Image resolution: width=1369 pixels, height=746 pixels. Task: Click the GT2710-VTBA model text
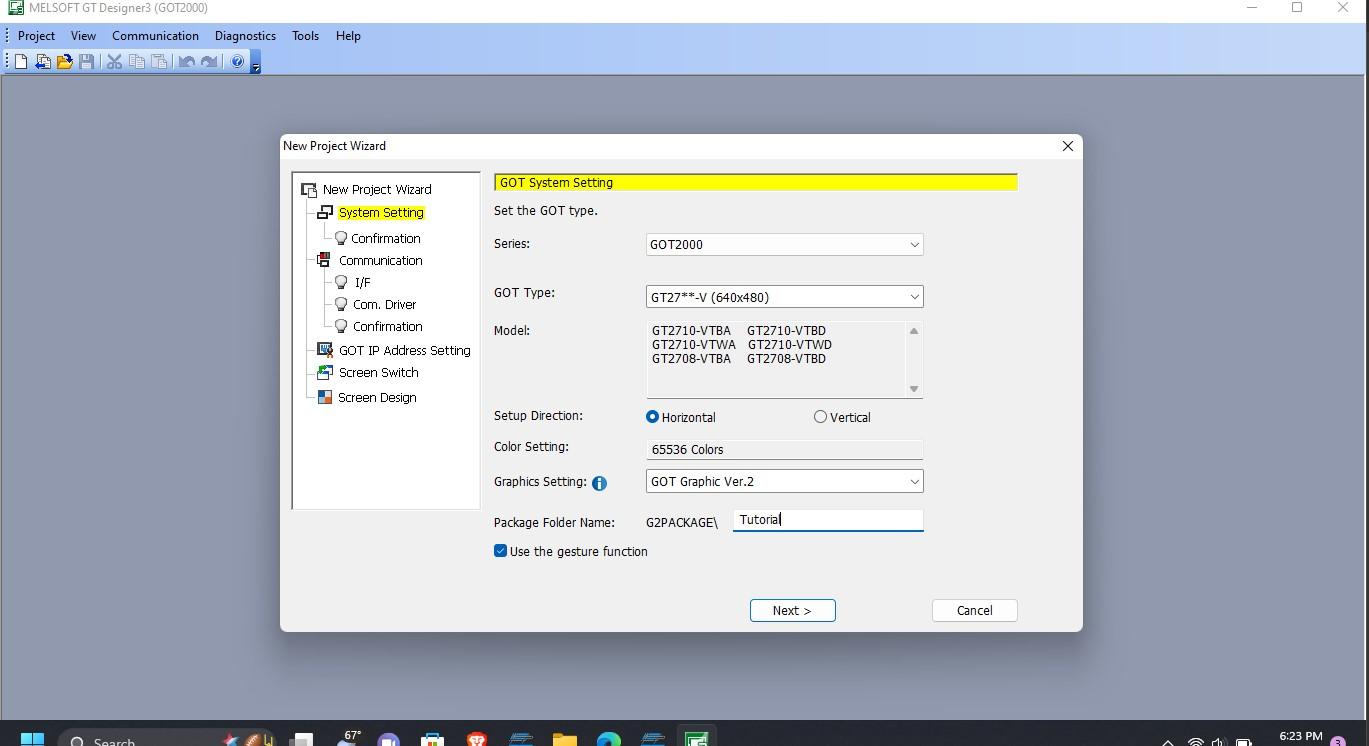coord(691,330)
